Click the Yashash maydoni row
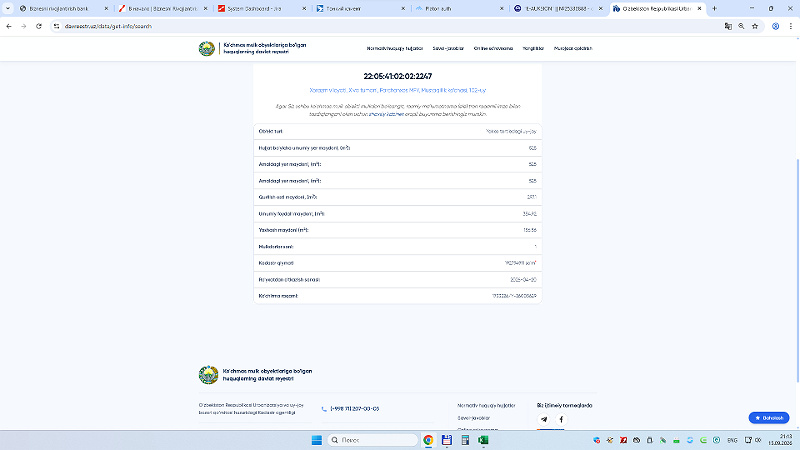This screenshot has height=450, width=800. click(x=397, y=230)
